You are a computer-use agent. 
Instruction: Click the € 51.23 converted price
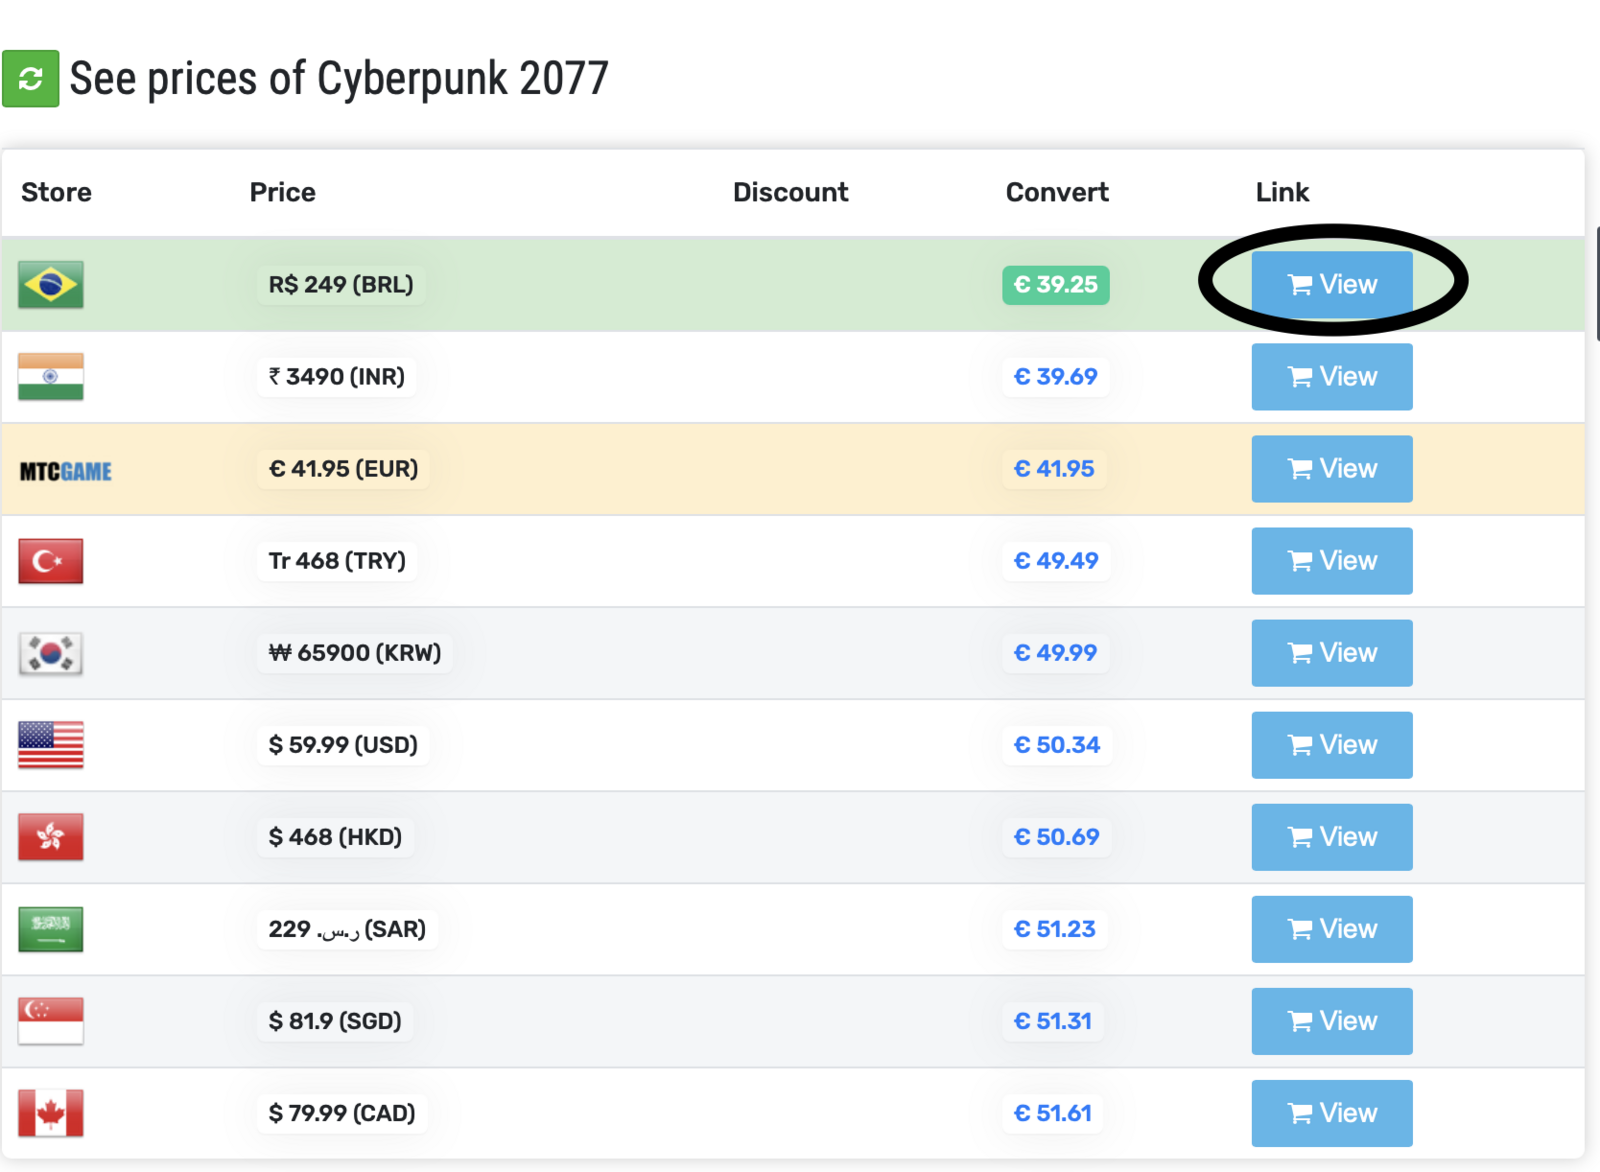[1055, 929]
